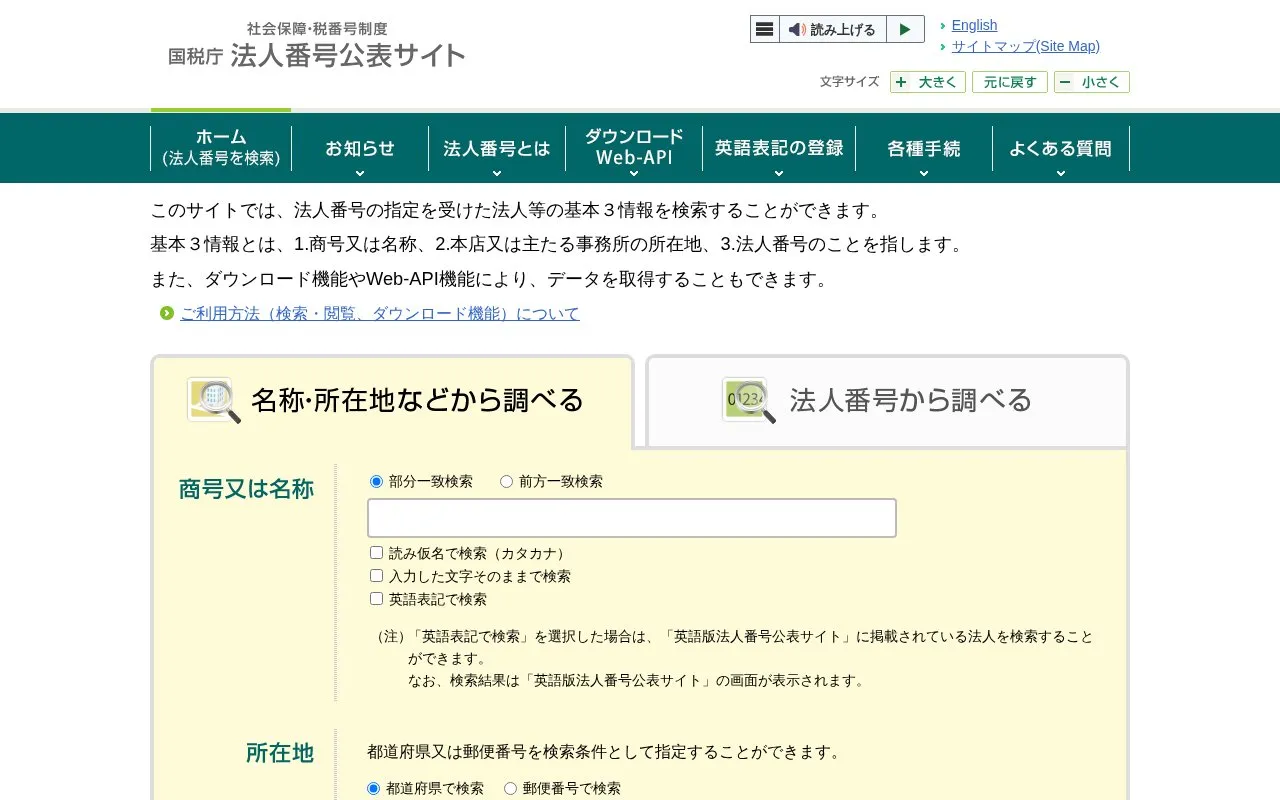Check 入力した文字そのままで検索
Screen dimensions: 1280x800
coord(377,575)
